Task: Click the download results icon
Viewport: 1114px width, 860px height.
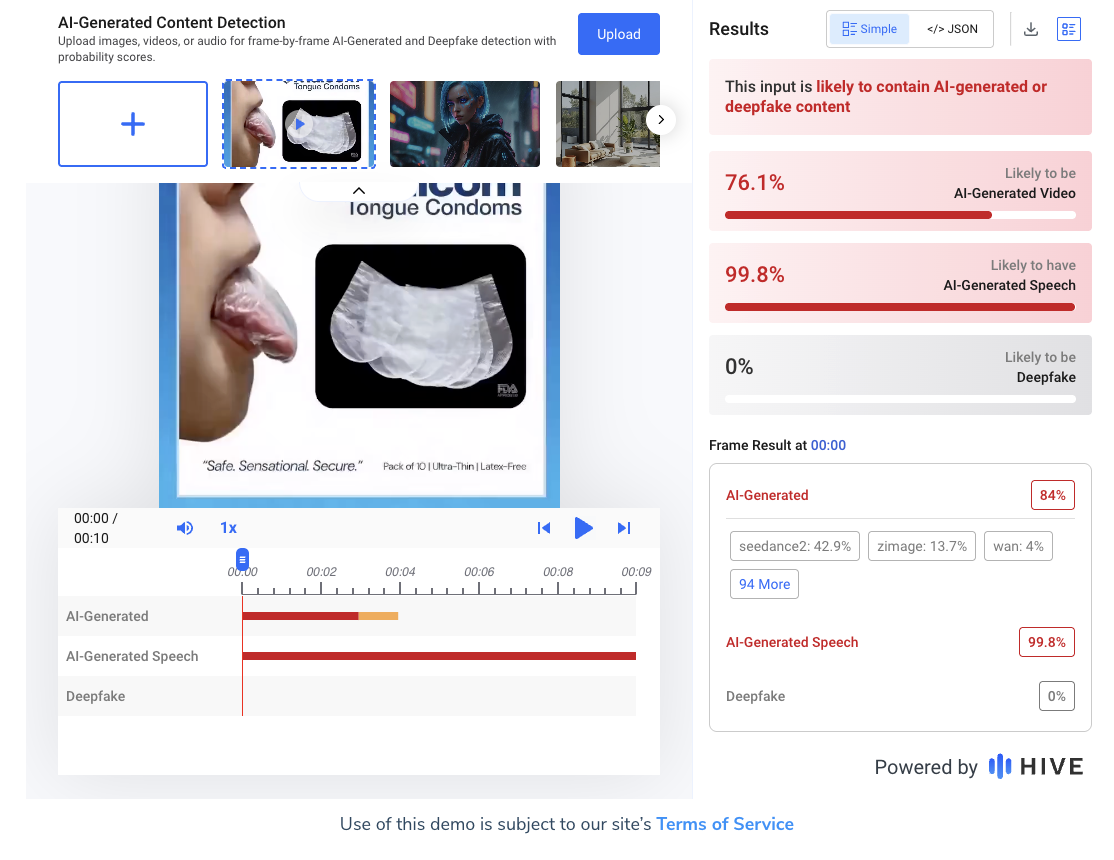Action: pyautogui.click(x=1031, y=29)
